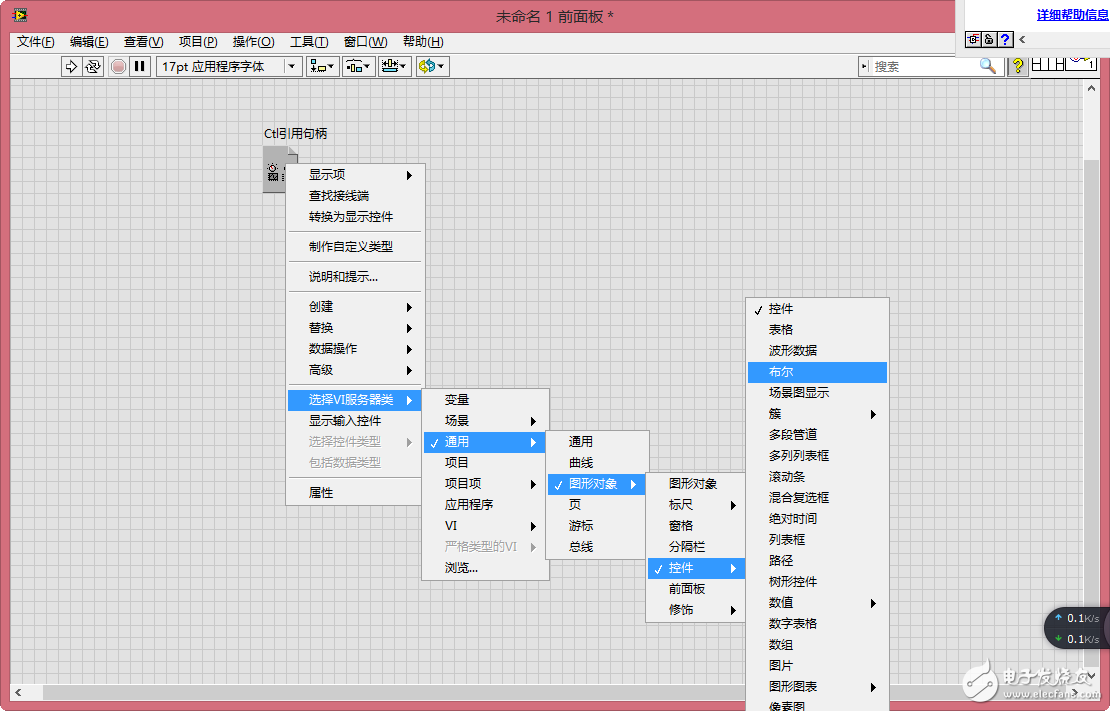Open the Align Objects toolbar menu
This screenshot has height=711, width=1110.
[x=322, y=67]
